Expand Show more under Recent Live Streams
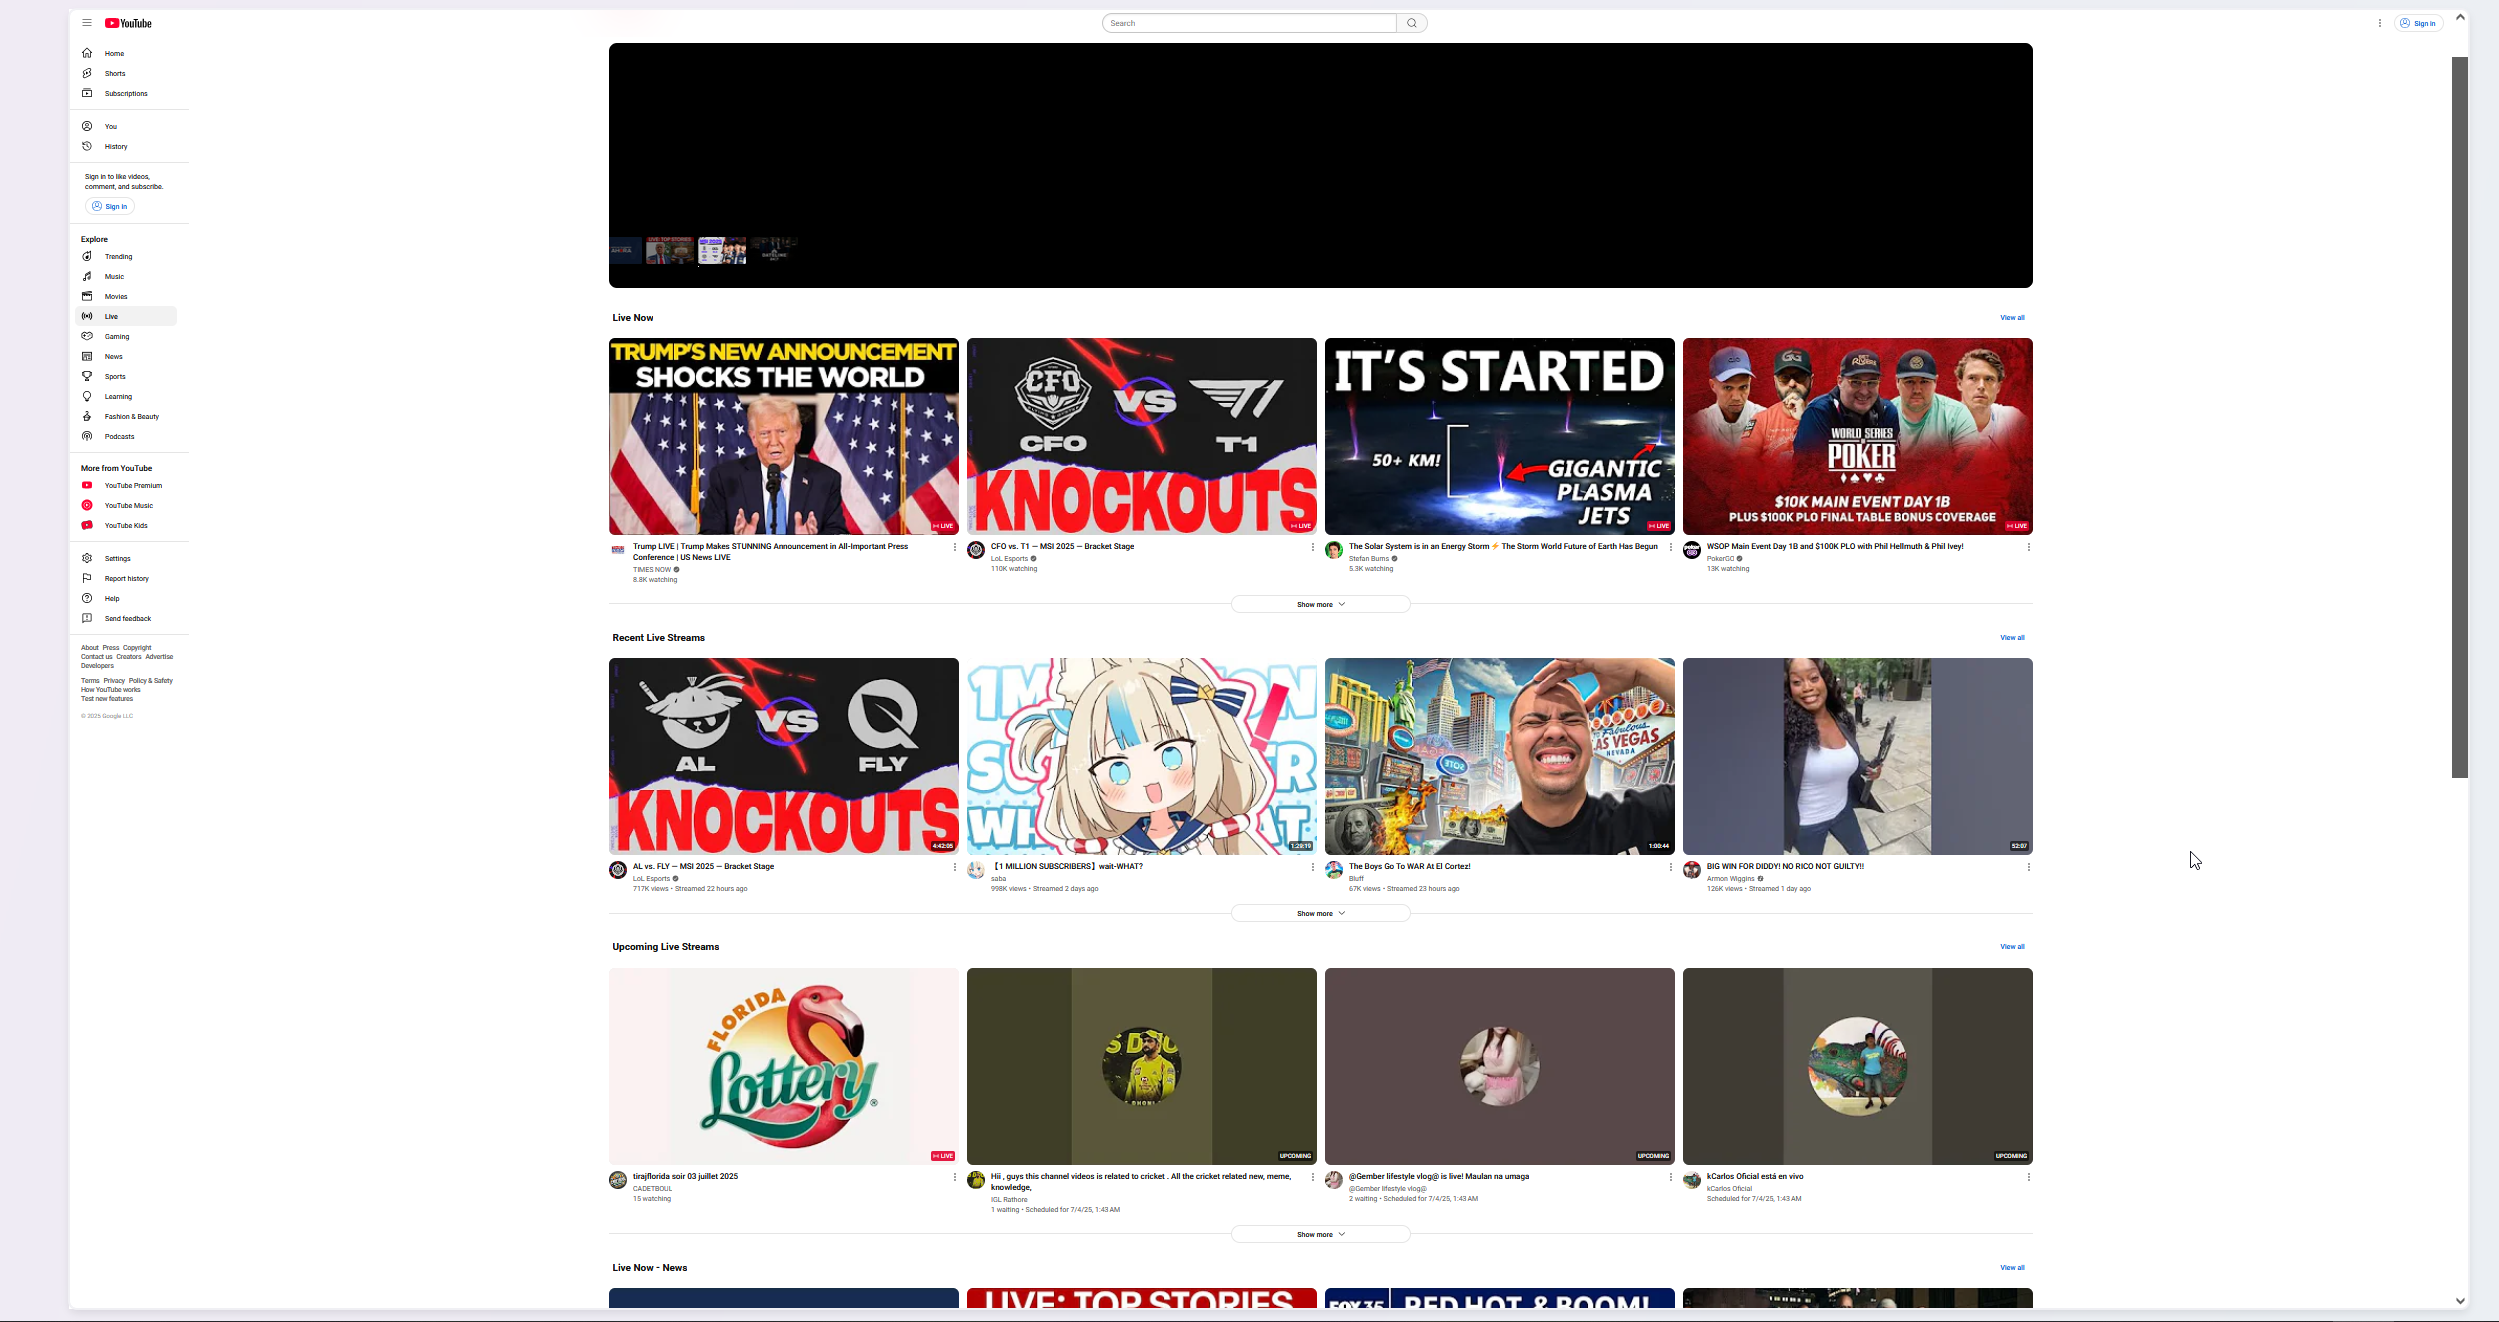 [x=1320, y=914]
